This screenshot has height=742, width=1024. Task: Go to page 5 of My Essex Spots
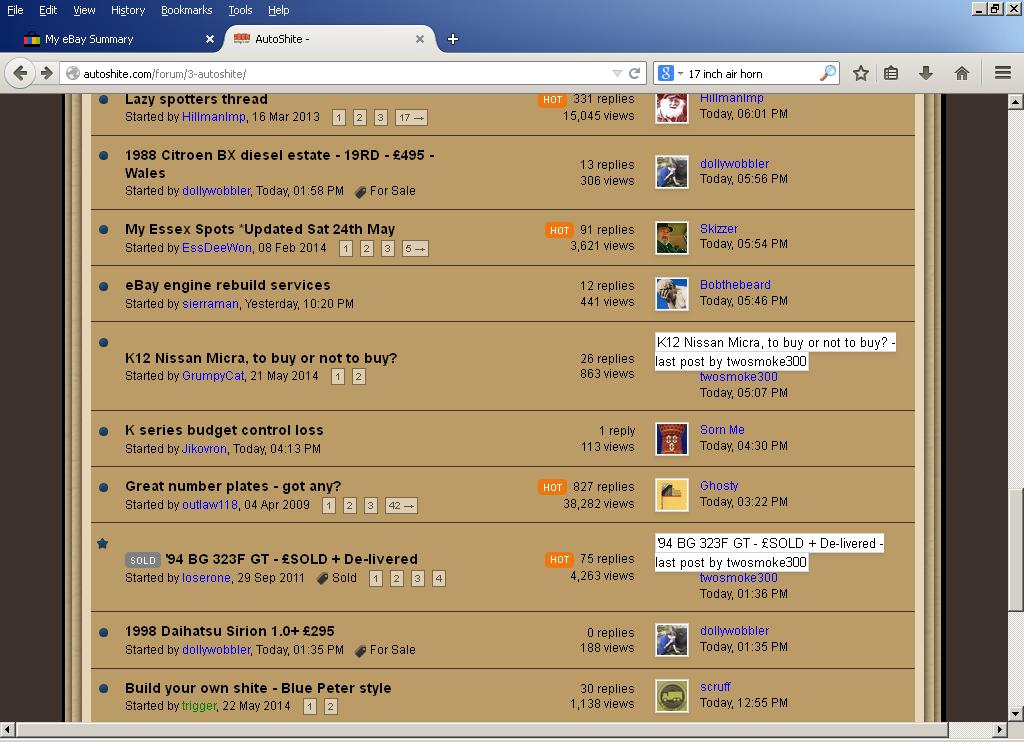(415, 249)
